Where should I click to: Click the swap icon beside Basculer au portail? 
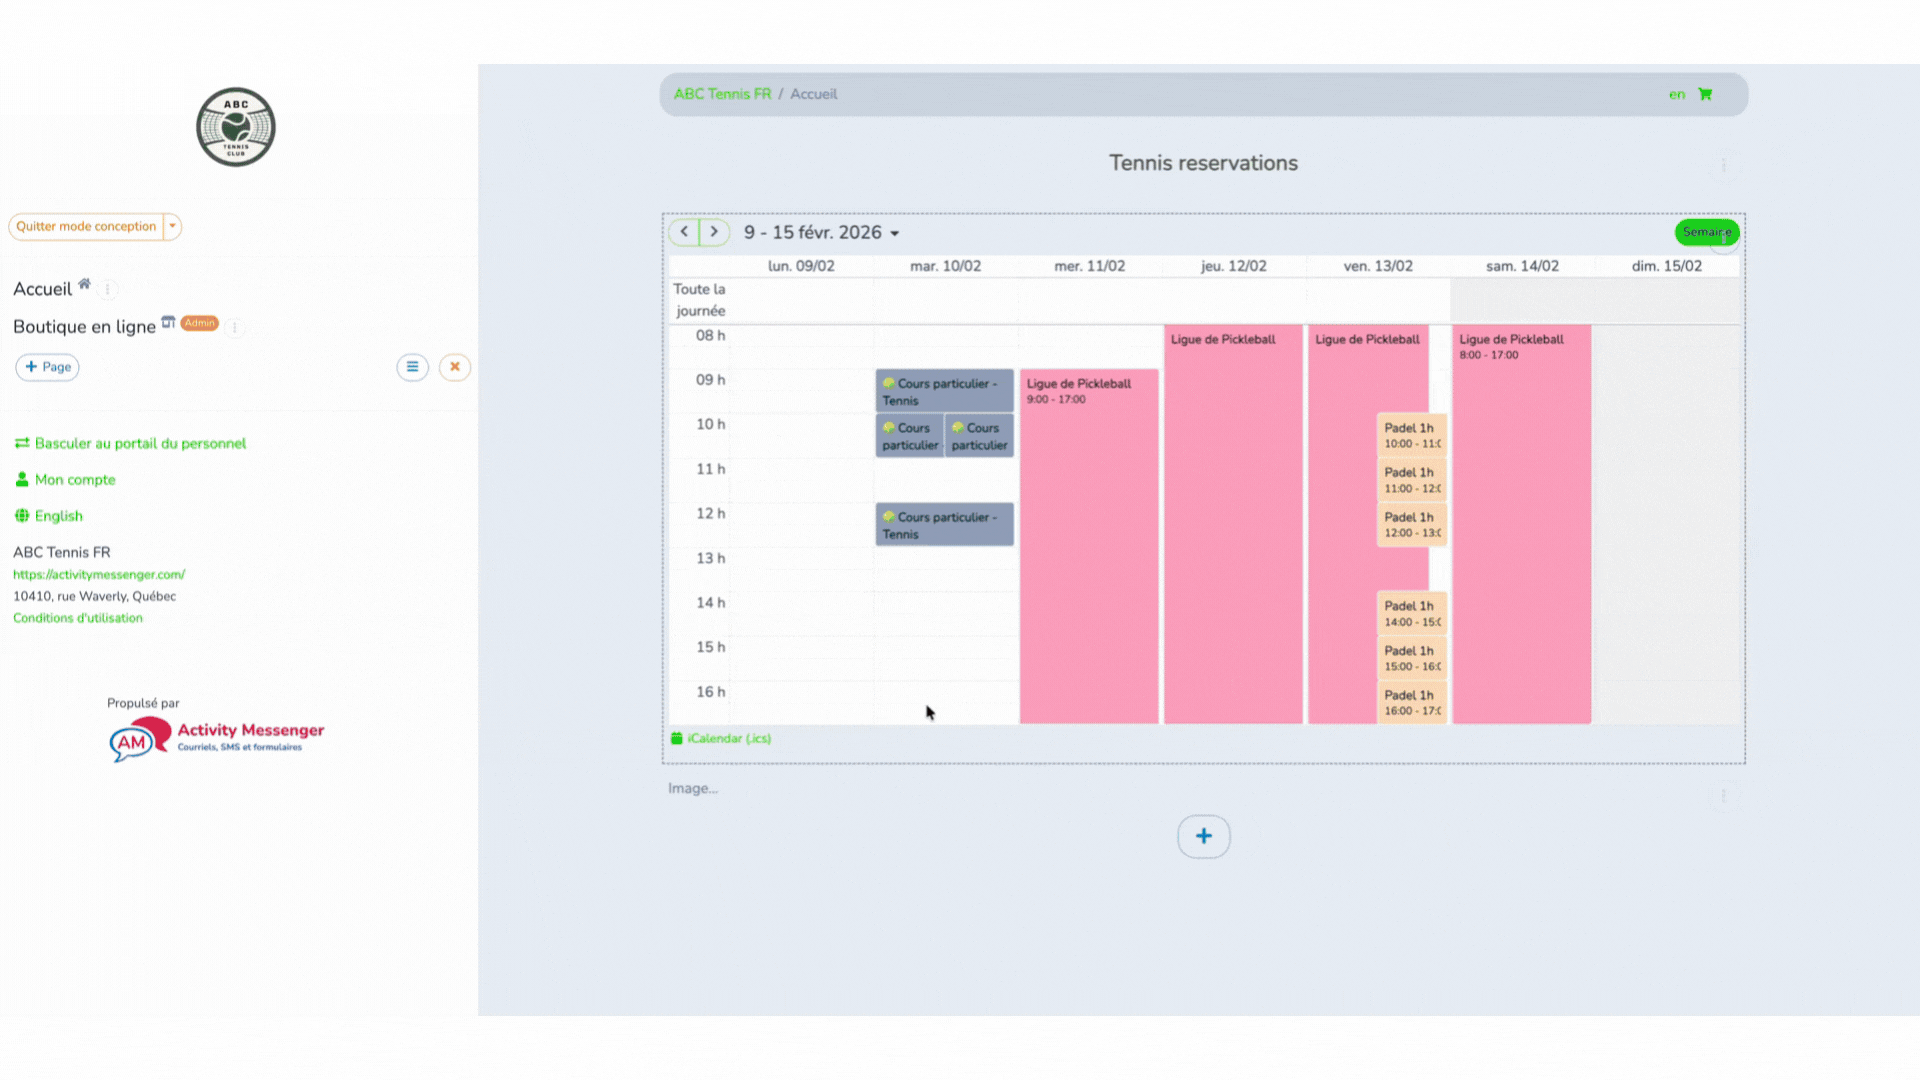[x=21, y=443]
